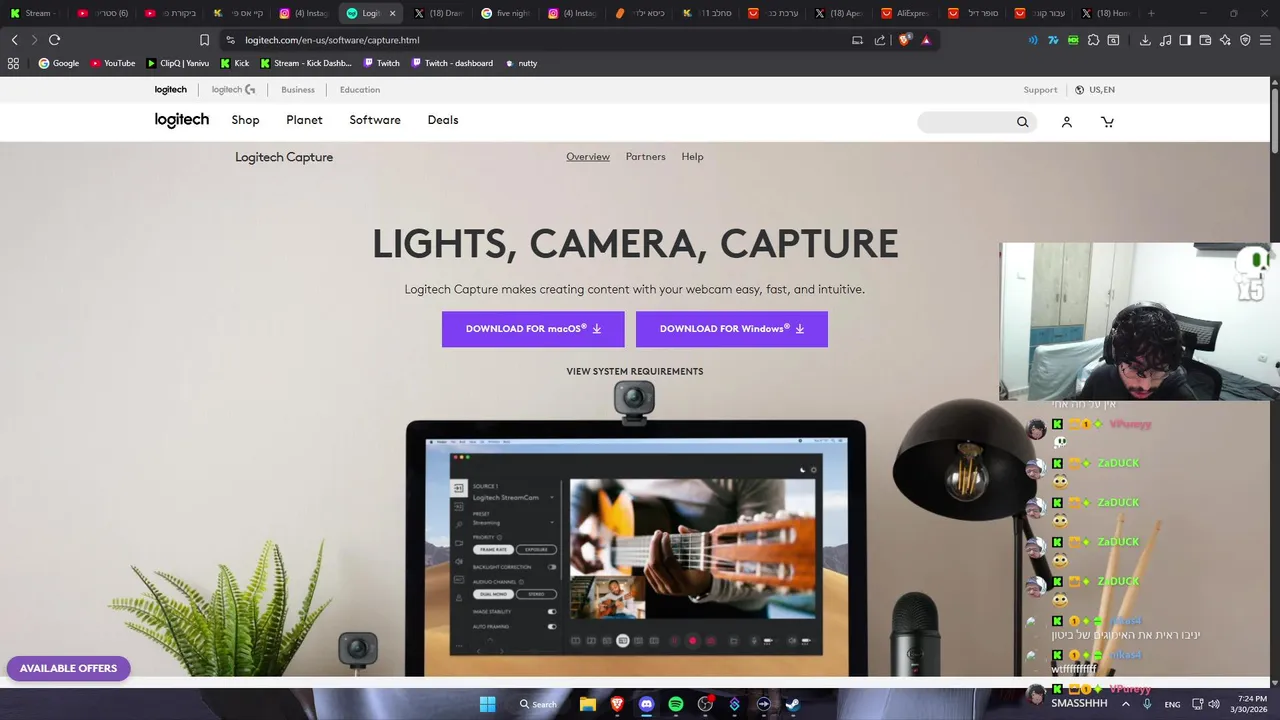Open the YouTube bookmark
This screenshot has height=720, width=1280.
(x=113, y=63)
